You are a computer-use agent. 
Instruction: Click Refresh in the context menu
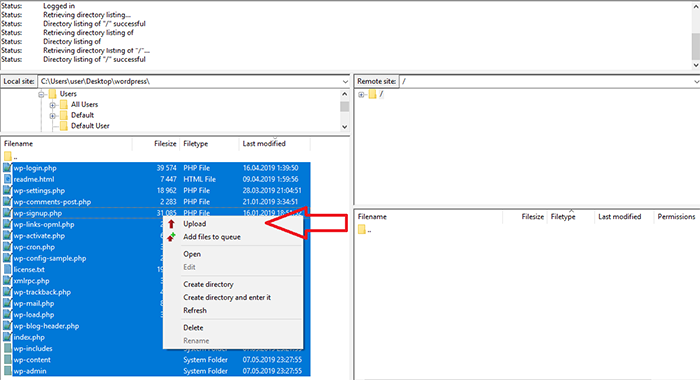[195, 310]
